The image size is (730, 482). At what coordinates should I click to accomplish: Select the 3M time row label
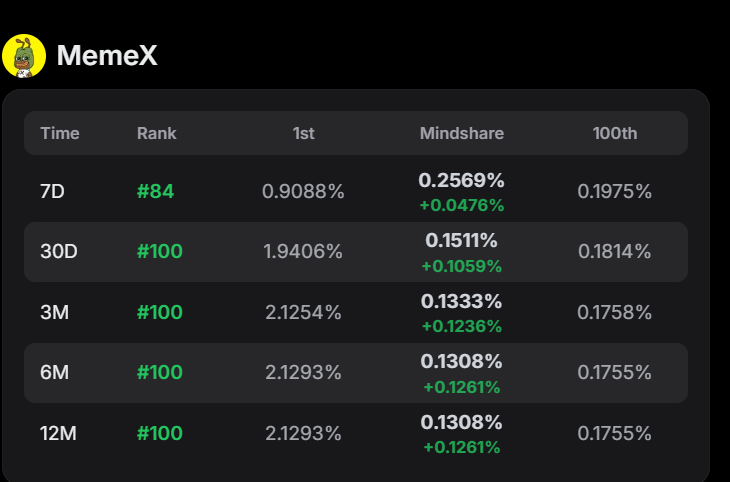coord(54,312)
